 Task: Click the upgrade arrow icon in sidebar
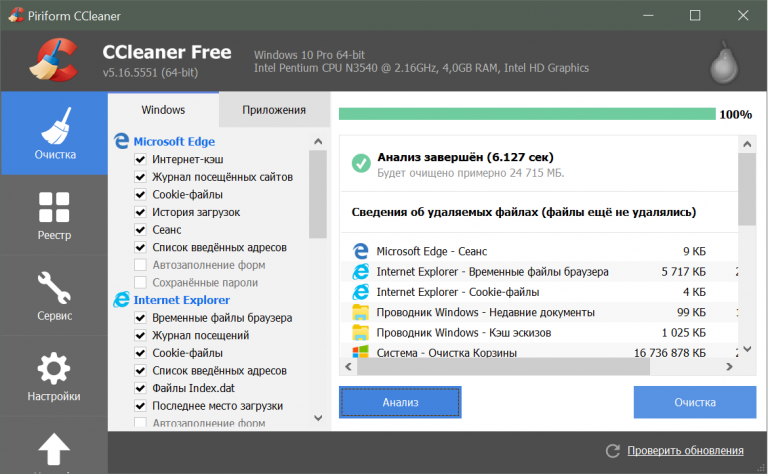54,449
